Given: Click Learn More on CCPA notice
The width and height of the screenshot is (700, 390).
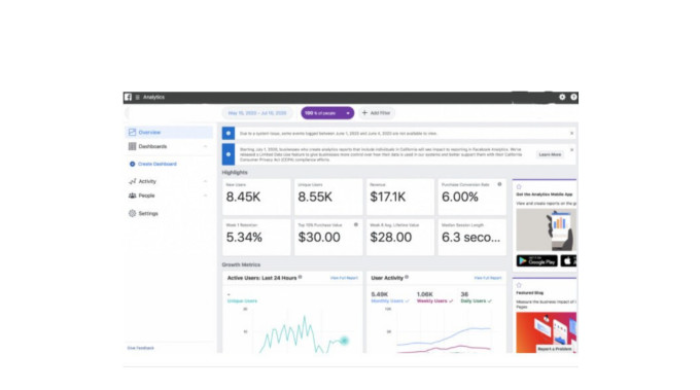Looking at the screenshot, I should [x=550, y=154].
